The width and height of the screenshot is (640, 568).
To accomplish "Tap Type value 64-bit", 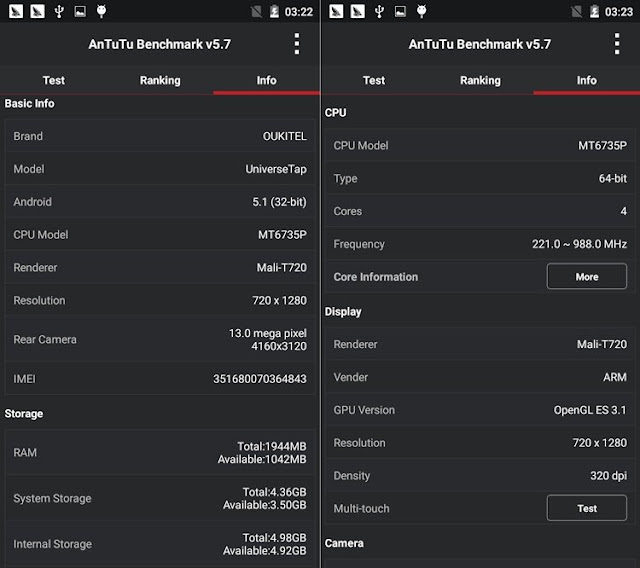I will (613, 178).
